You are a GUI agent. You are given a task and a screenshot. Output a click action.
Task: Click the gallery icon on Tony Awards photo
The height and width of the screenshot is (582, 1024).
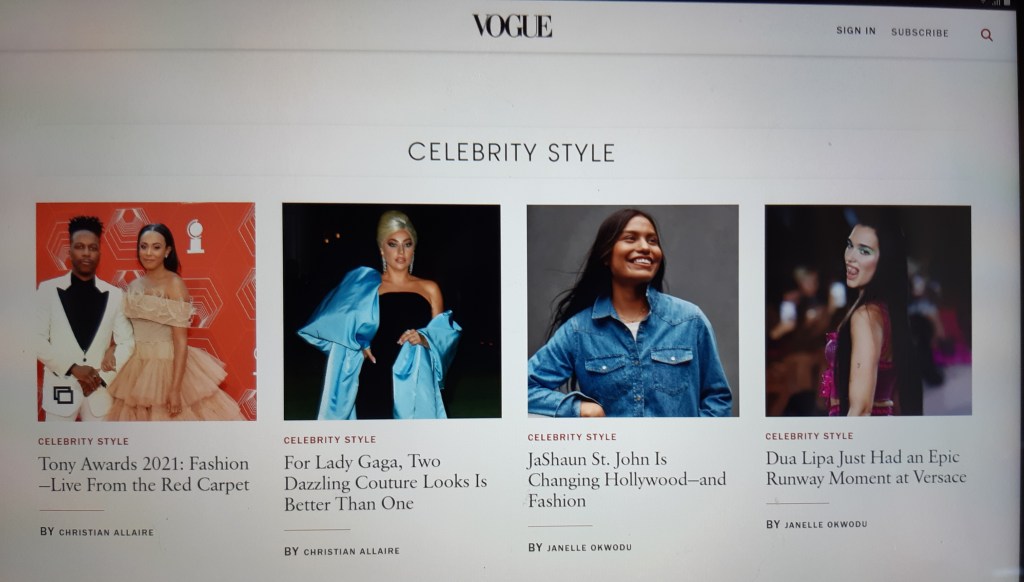(63, 395)
